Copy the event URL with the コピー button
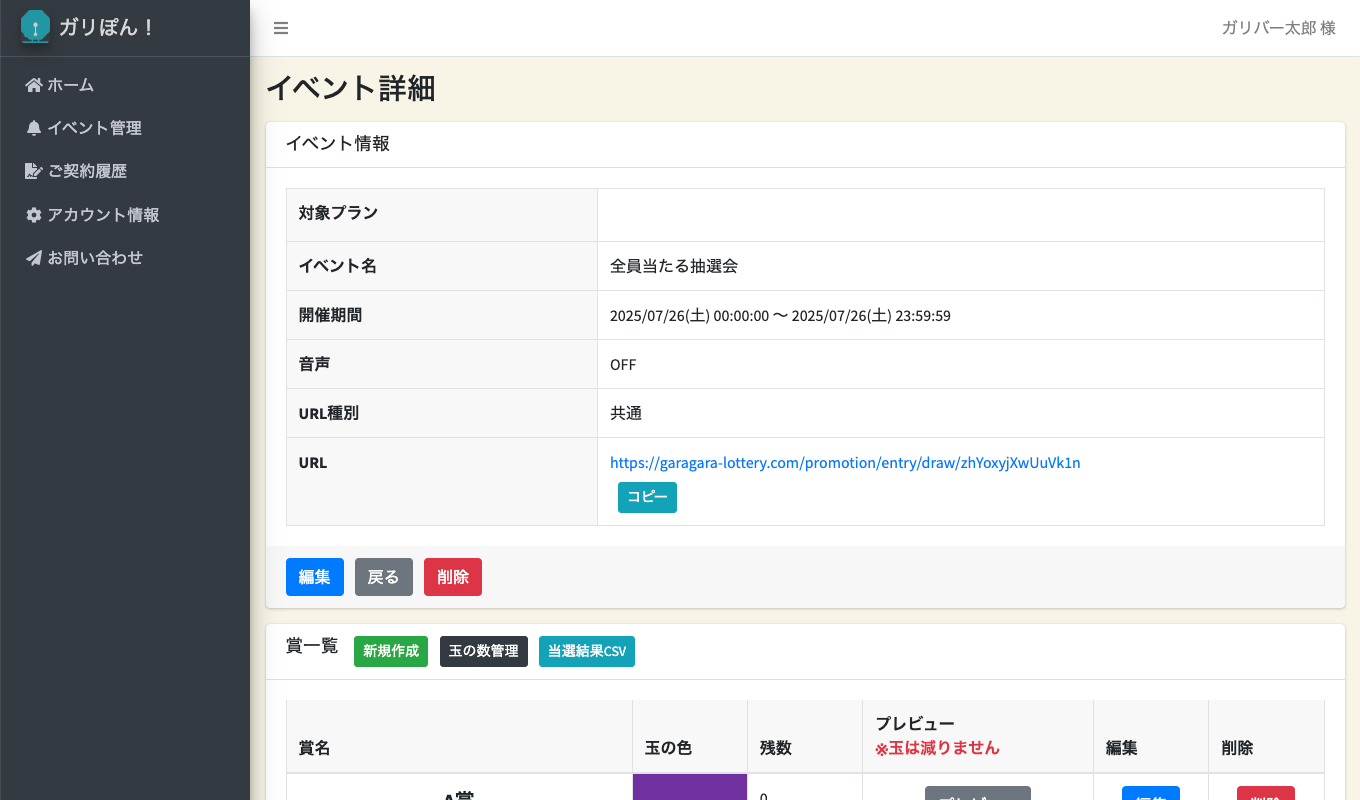The height and width of the screenshot is (800, 1360). click(647, 497)
